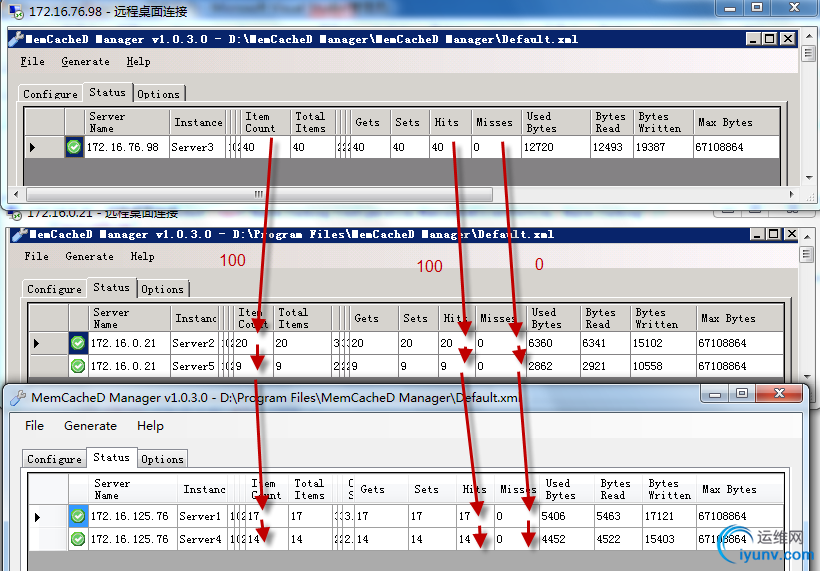Select row pointer arrow for Server2 row
Image resolution: width=820 pixels, height=571 pixels.
(36, 343)
